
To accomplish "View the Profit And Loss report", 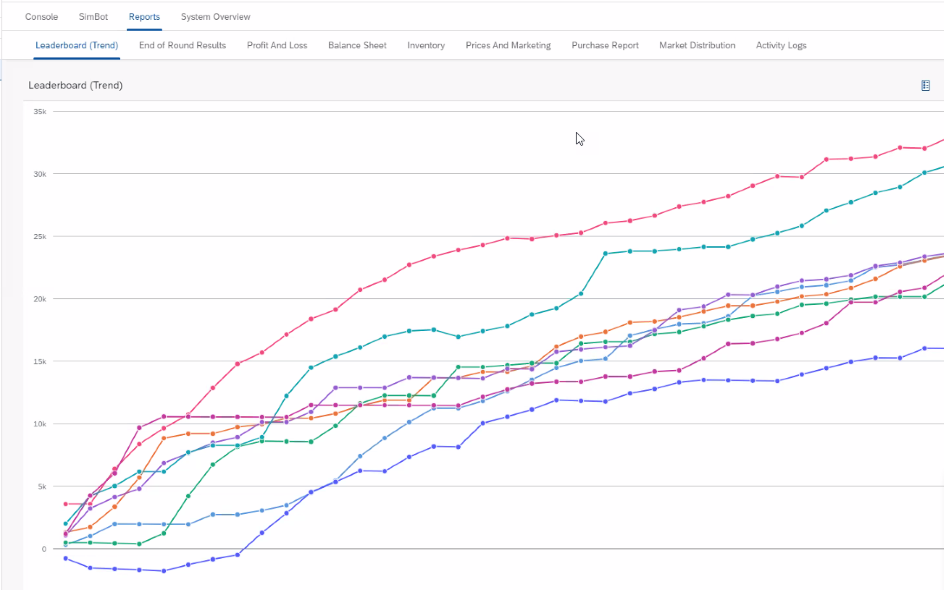I will click(277, 45).
